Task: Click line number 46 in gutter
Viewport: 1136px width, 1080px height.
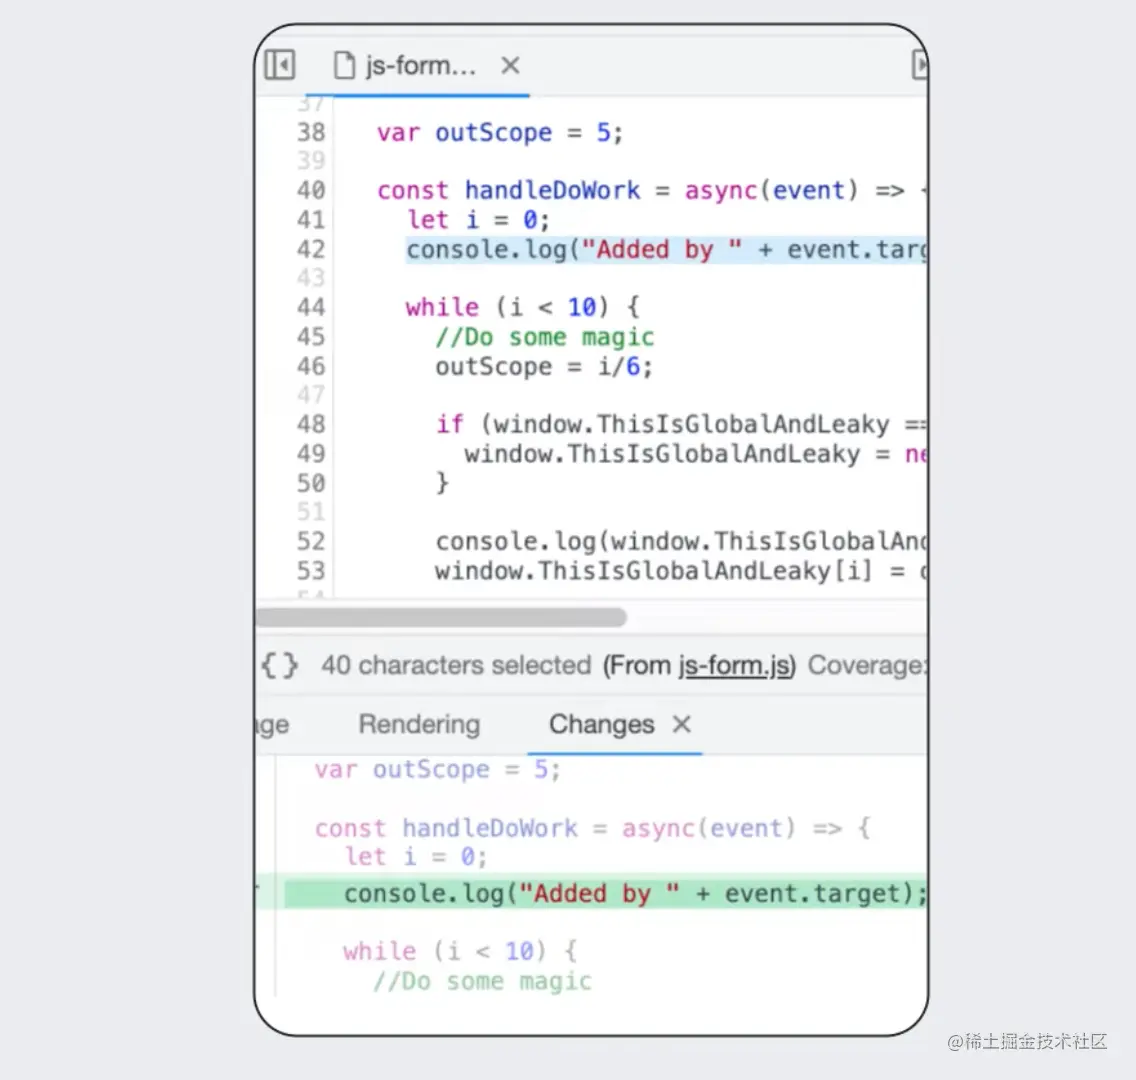Action: tap(311, 366)
